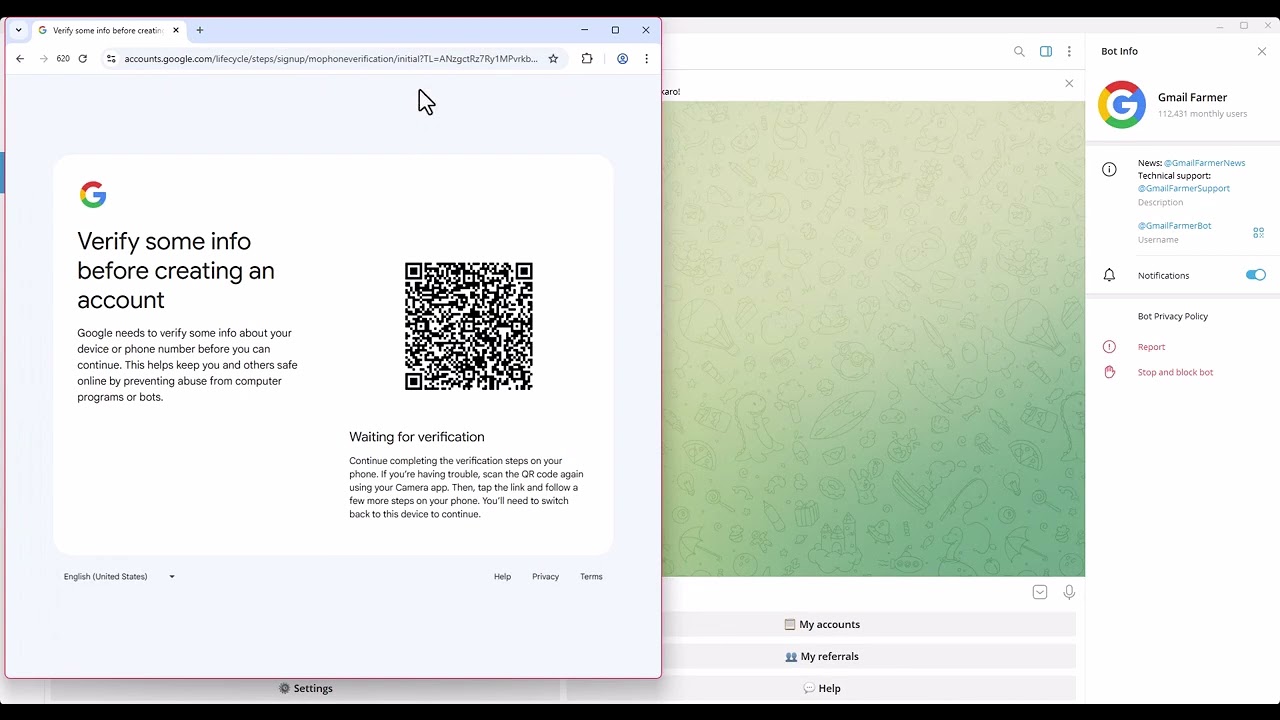The height and width of the screenshot is (720, 1280).
Task: Close the Bot Info panel
Action: (x=1262, y=52)
